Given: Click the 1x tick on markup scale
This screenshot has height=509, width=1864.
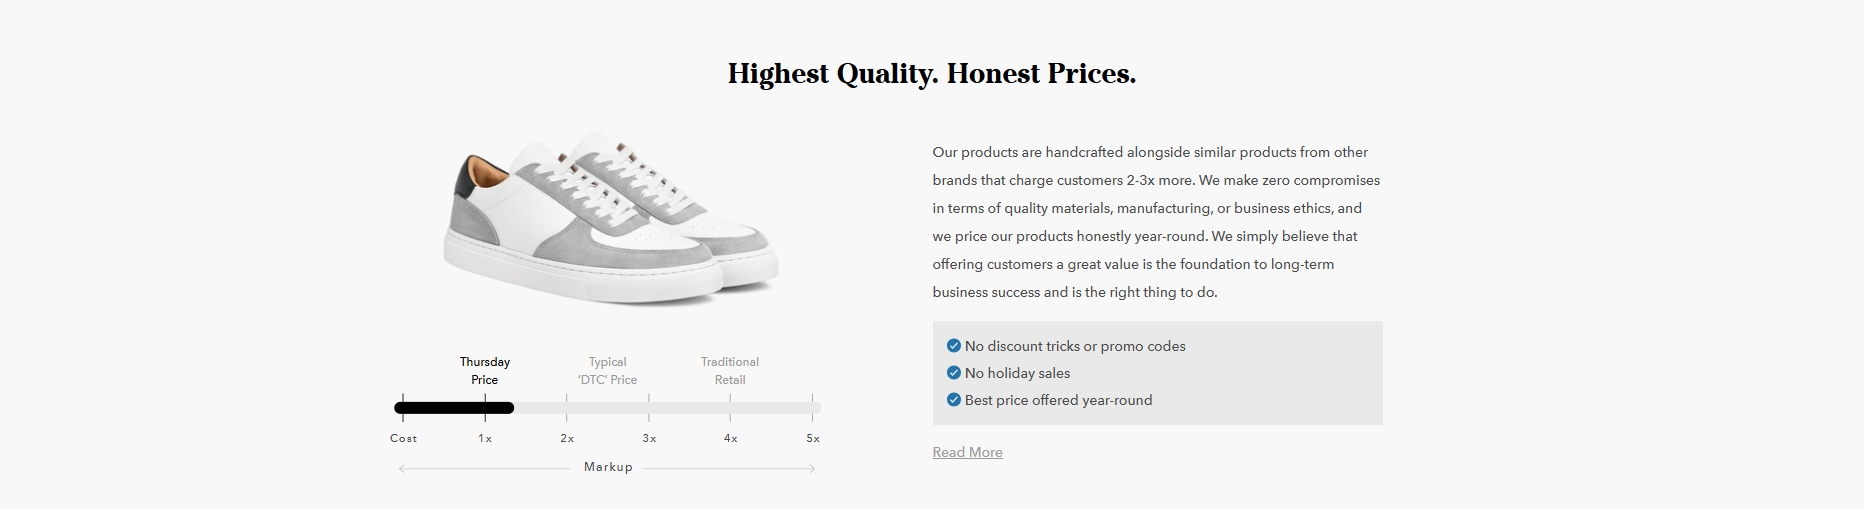Looking at the screenshot, I should (x=485, y=438).
